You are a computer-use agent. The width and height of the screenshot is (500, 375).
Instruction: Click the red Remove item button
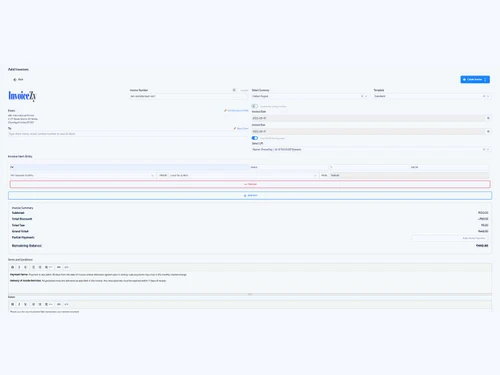click(x=250, y=184)
